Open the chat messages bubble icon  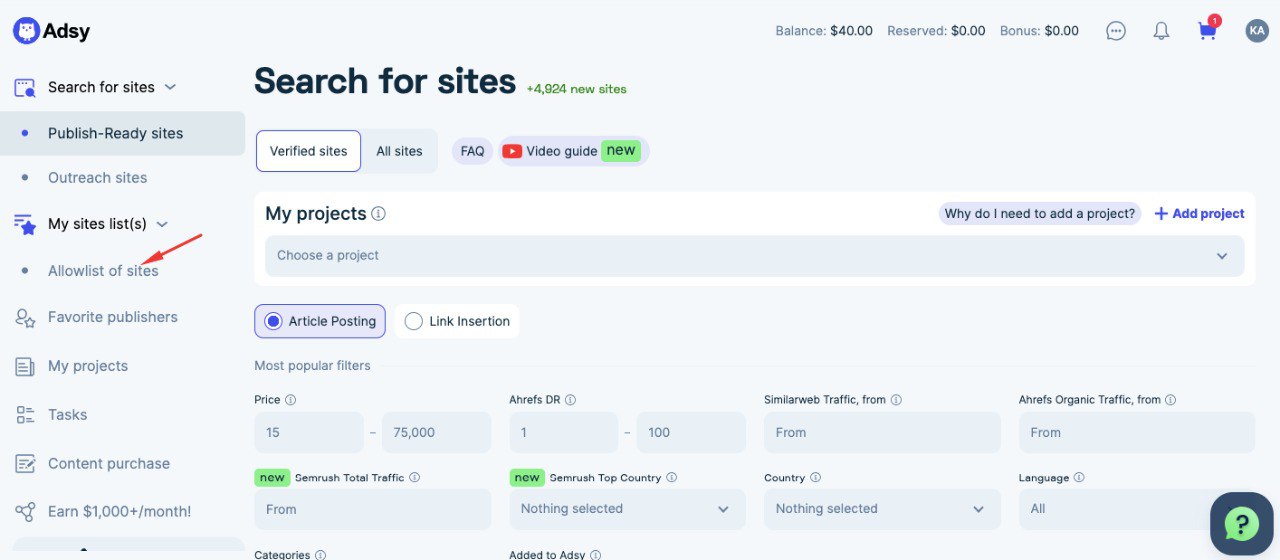click(1116, 31)
